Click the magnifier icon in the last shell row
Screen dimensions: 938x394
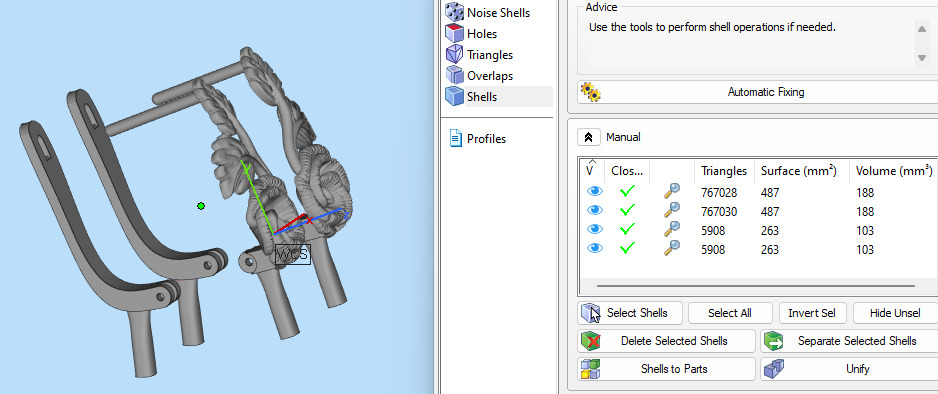tap(672, 249)
